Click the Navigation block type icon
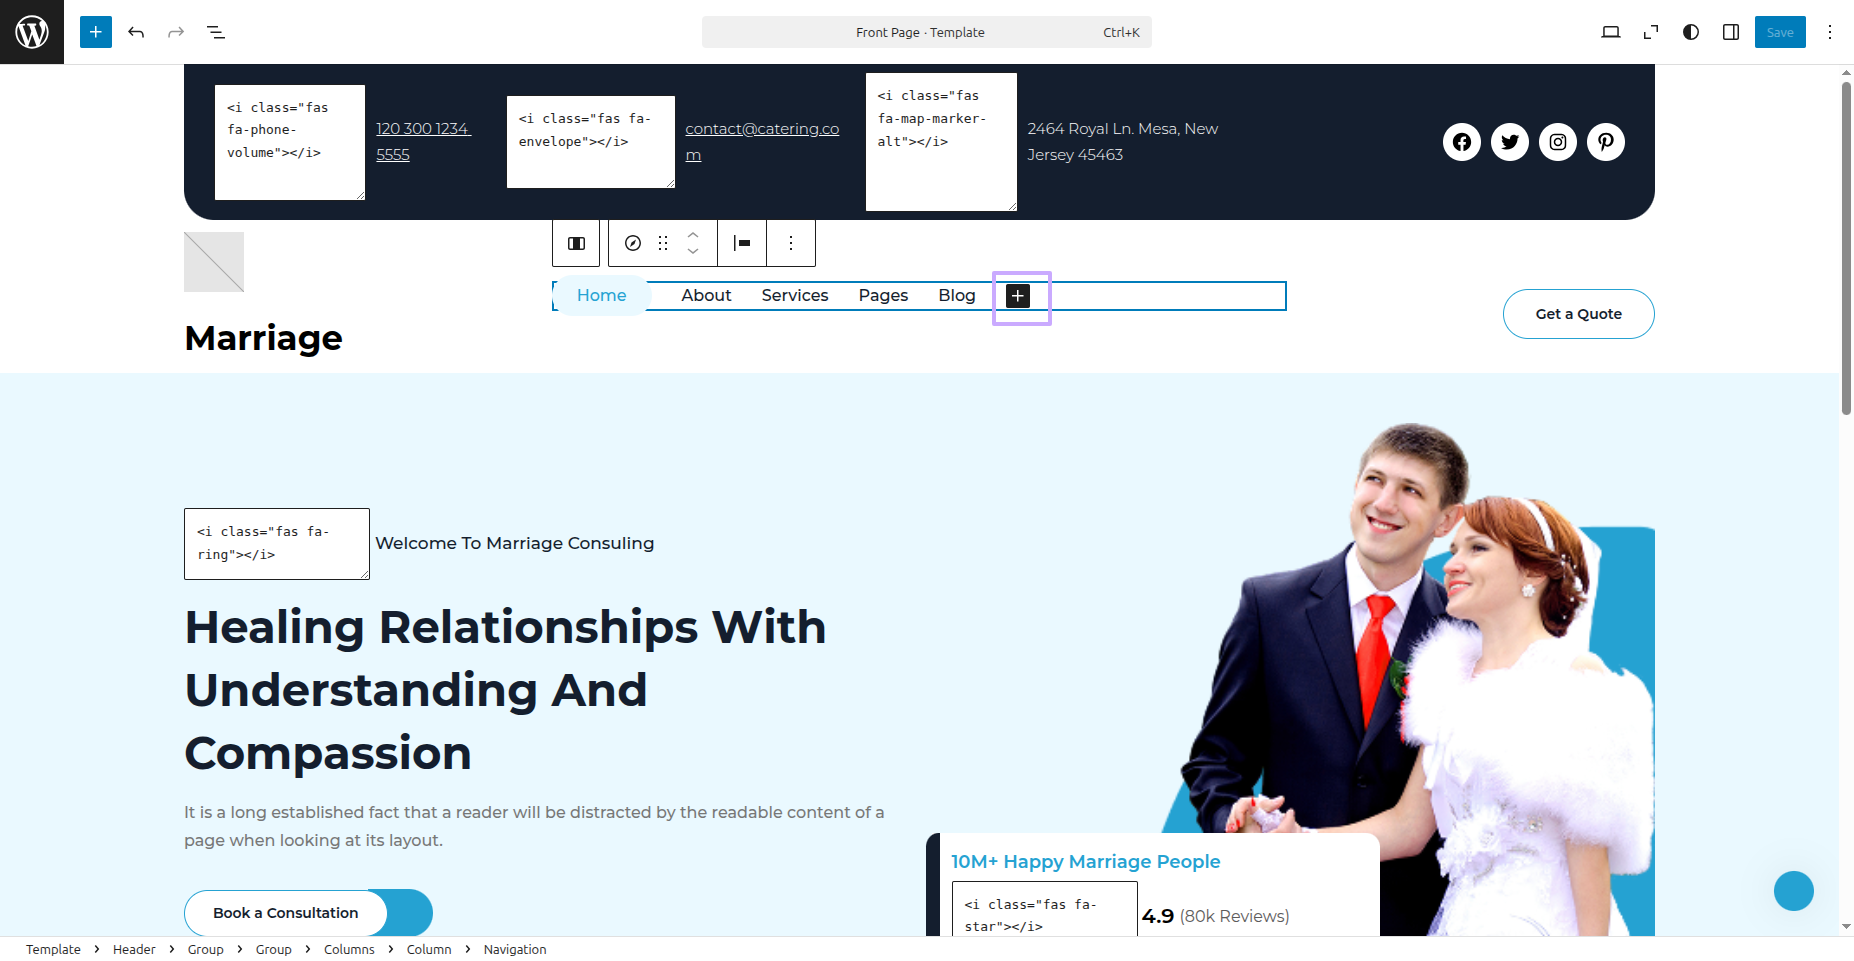1854x961 pixels. pos(633,243)
